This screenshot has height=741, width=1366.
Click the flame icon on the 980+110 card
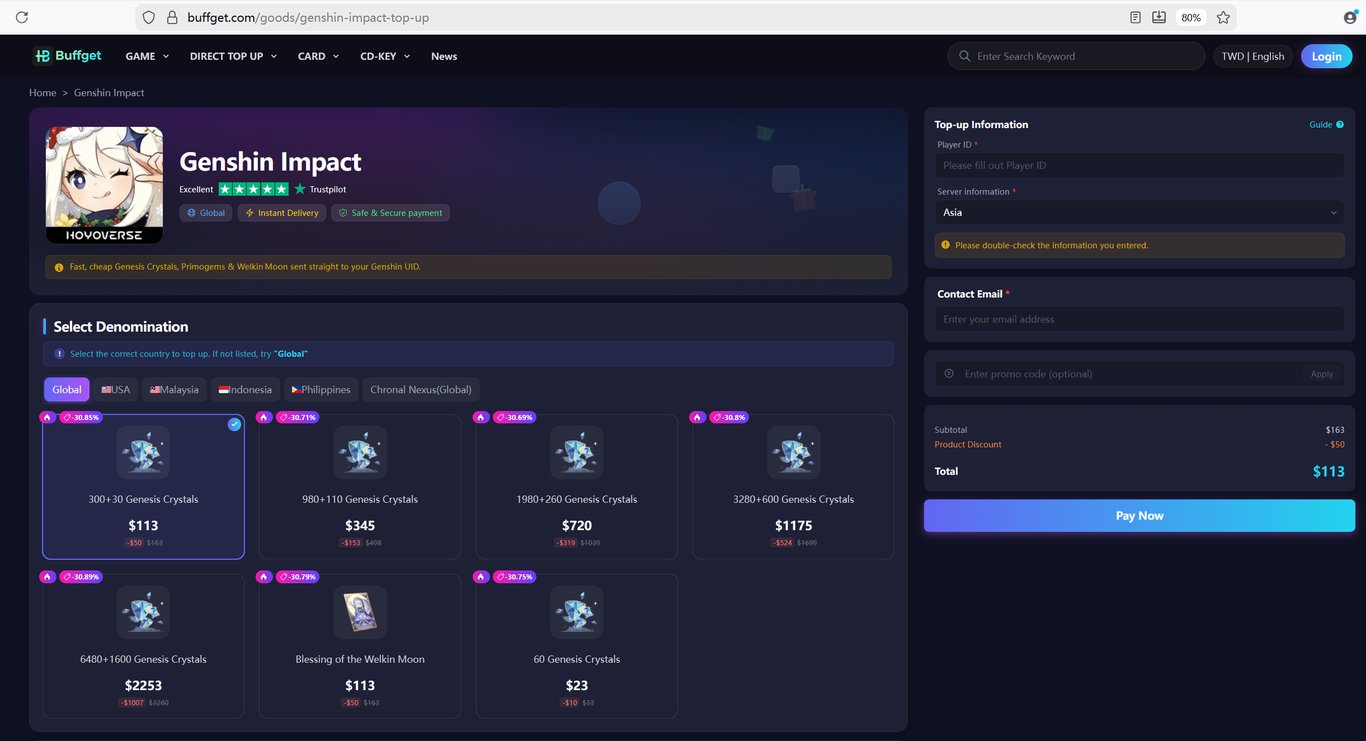[x=264, y=417]
